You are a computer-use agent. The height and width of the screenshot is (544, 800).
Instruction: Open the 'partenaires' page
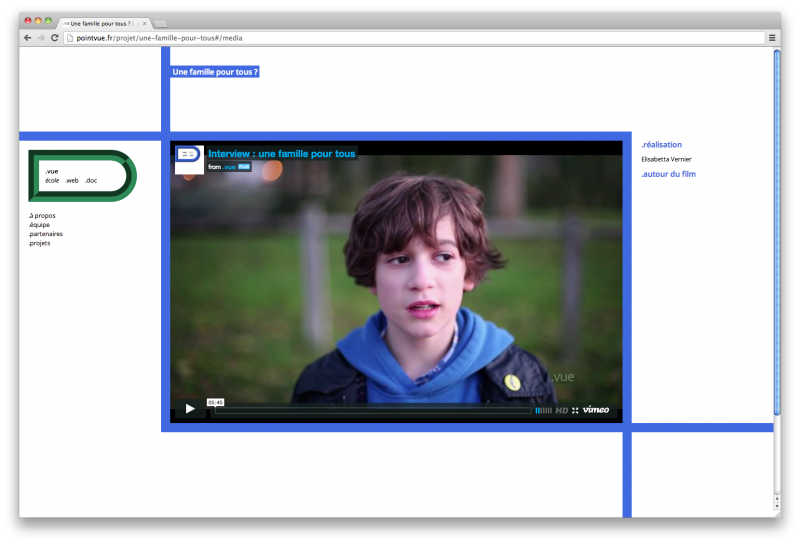tap(46, 234)
